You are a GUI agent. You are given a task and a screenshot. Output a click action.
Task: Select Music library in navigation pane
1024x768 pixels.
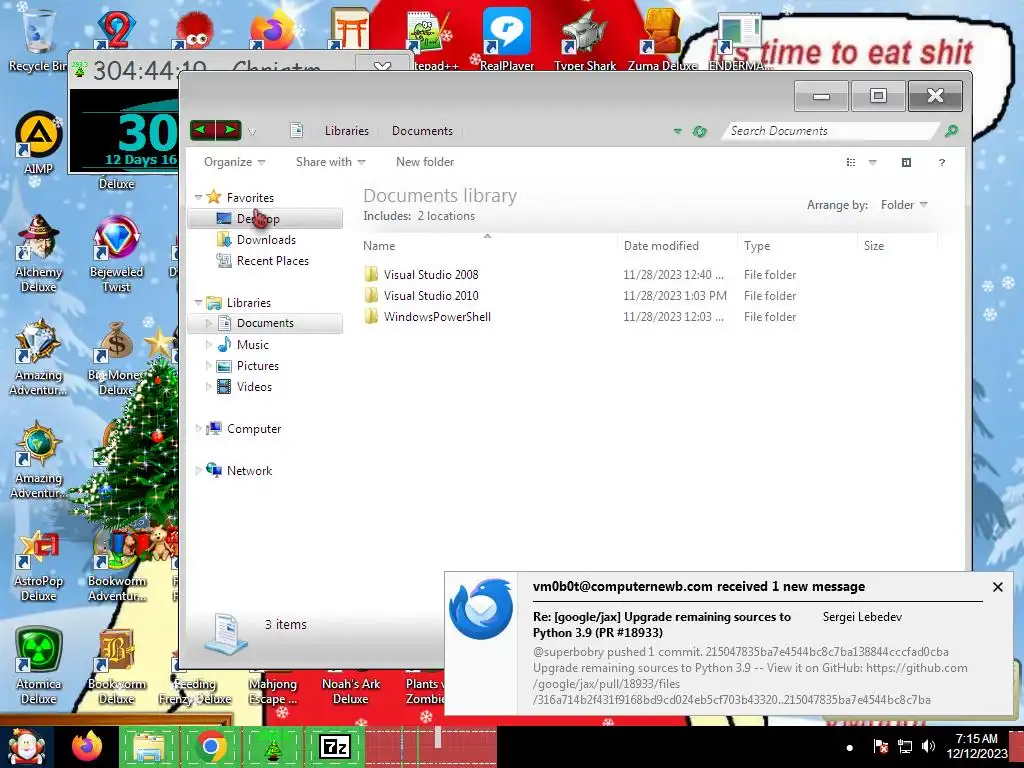pyautogui.click(x=252, y=344)
